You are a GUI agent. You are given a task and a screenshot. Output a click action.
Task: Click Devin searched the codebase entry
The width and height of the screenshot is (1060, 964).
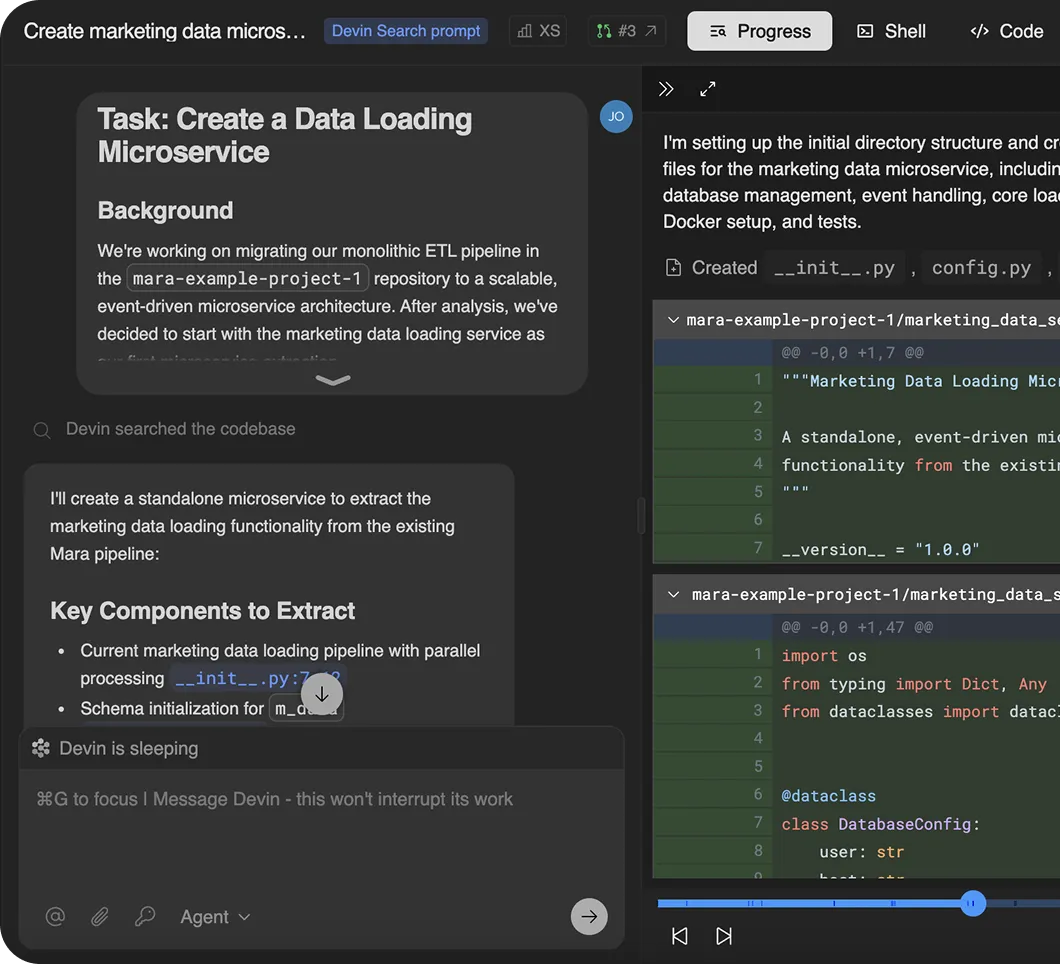(x=180, y=429)
